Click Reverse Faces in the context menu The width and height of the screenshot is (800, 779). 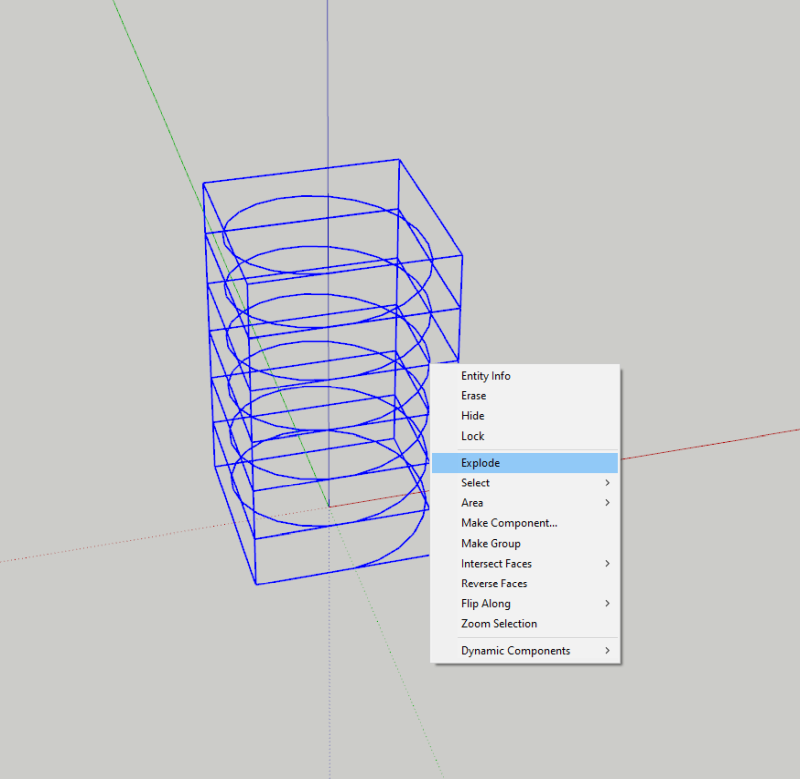click(x=494, y=583)
